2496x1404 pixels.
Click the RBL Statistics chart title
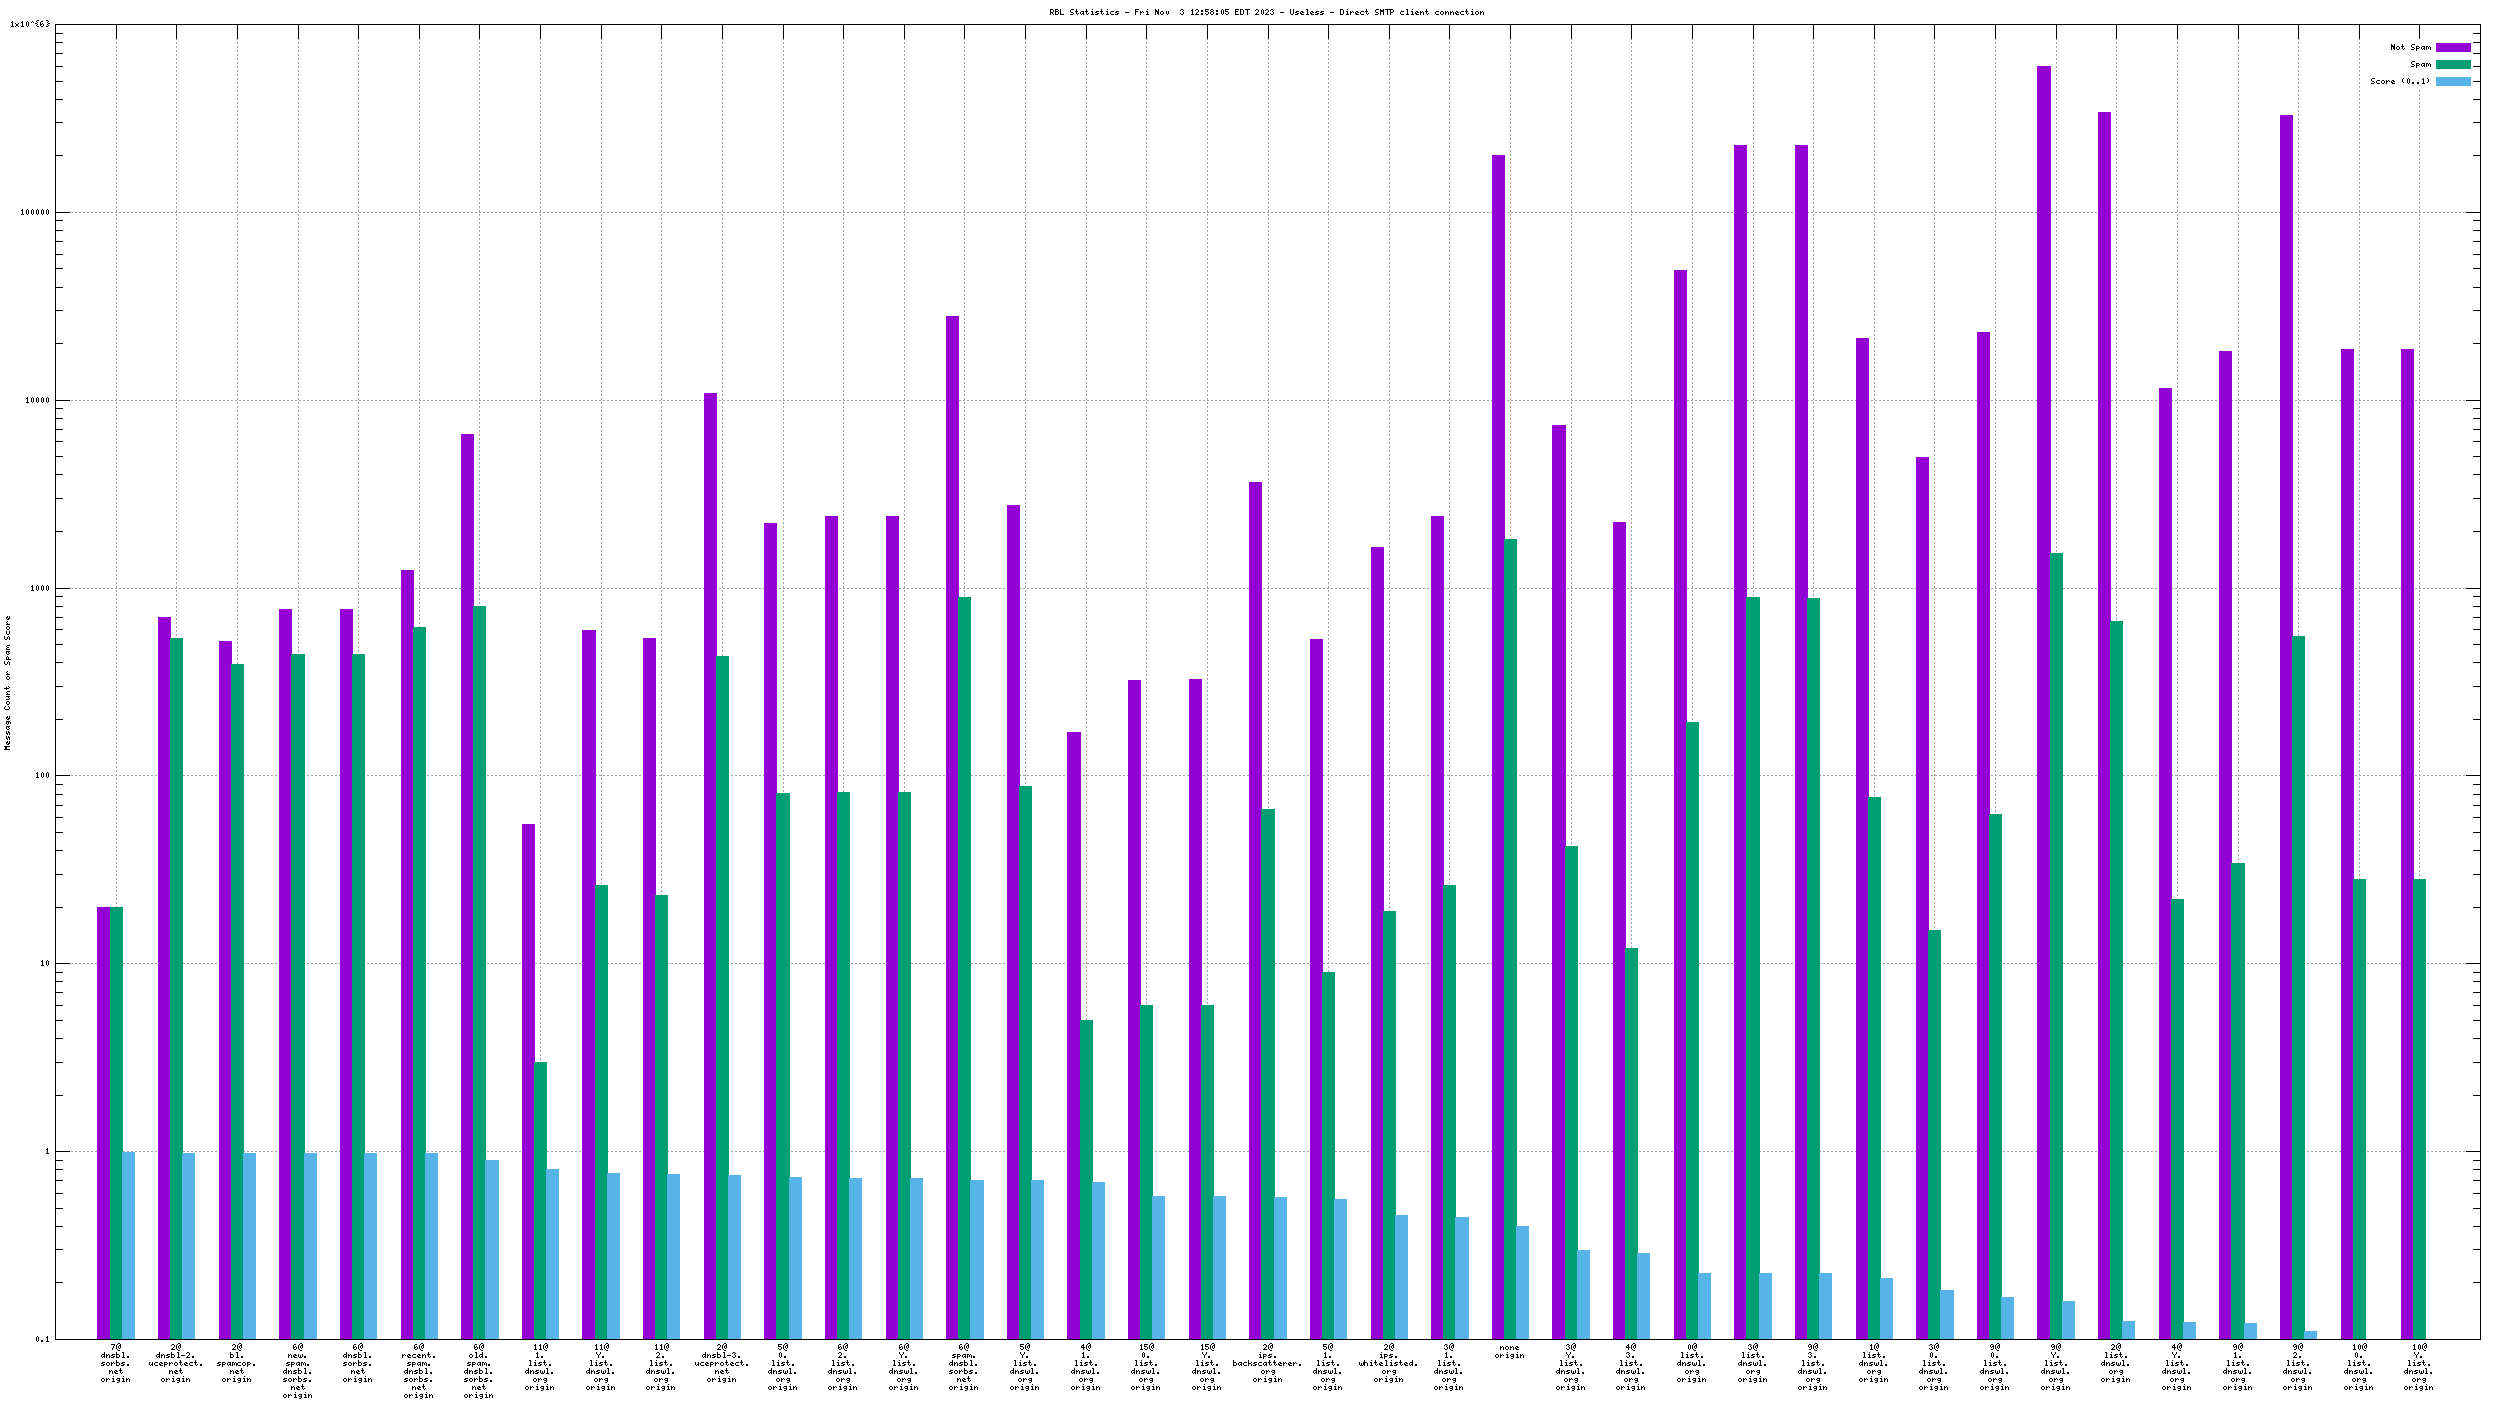1266,12
